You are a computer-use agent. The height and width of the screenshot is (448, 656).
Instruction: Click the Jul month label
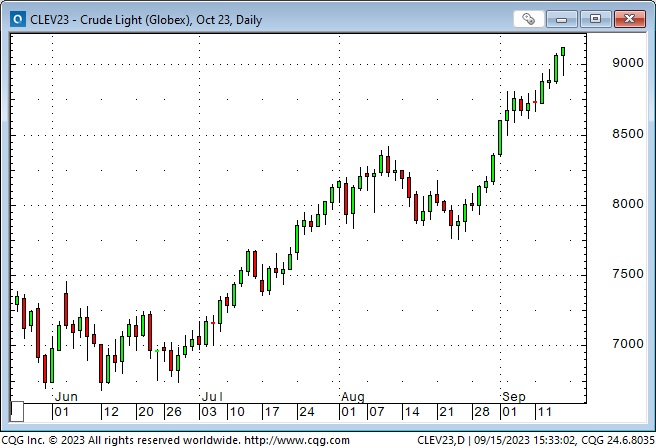212,397
